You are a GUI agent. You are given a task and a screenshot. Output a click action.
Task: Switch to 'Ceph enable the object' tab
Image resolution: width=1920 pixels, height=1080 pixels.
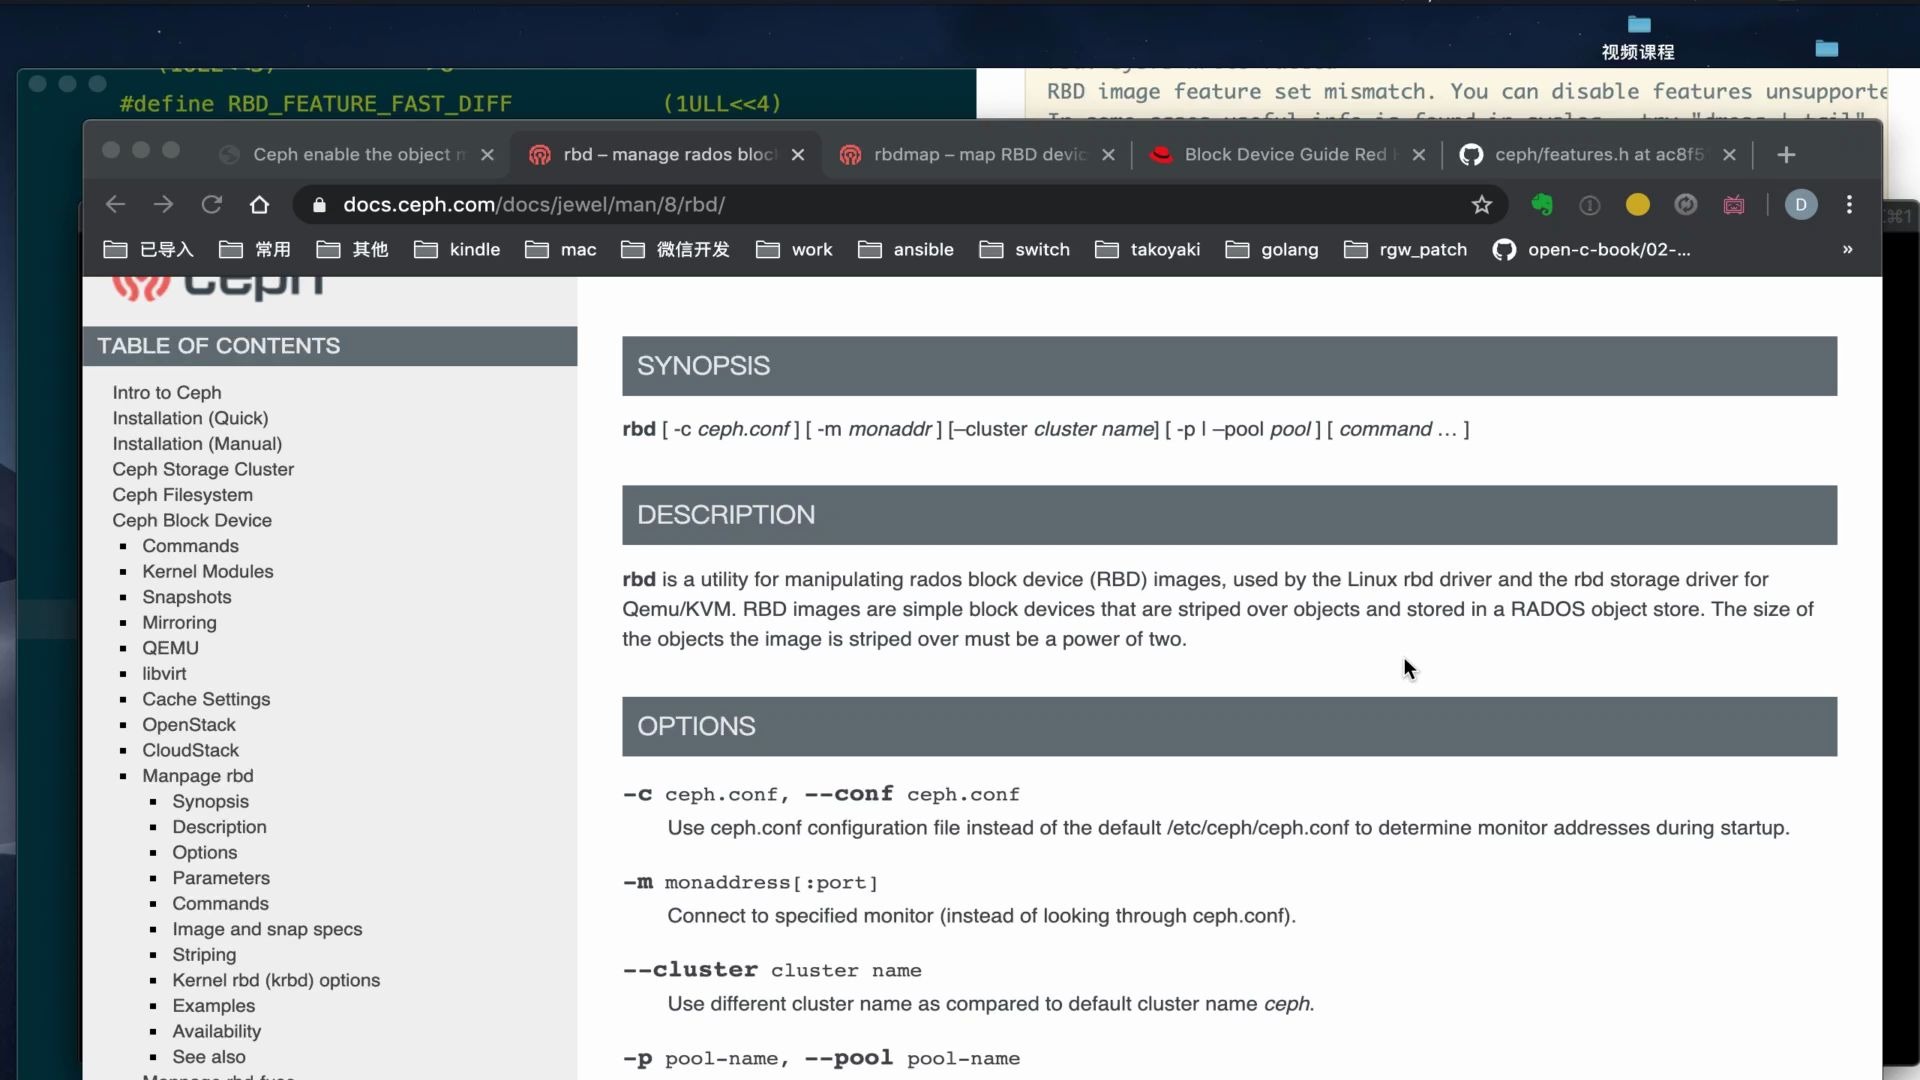tap(357, 155)
